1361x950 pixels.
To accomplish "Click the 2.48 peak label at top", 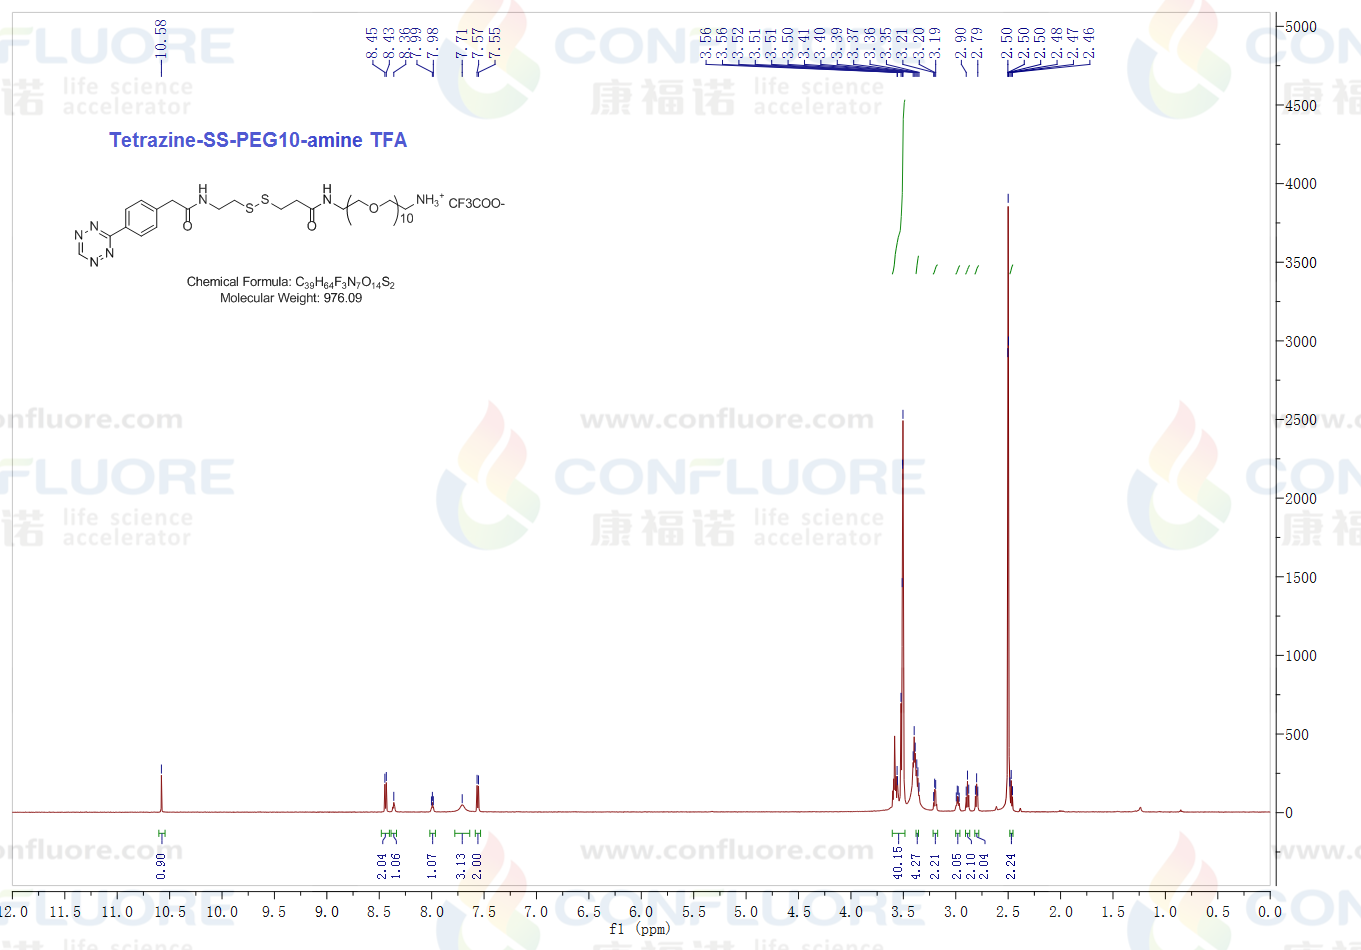I will coord(1057,42).
